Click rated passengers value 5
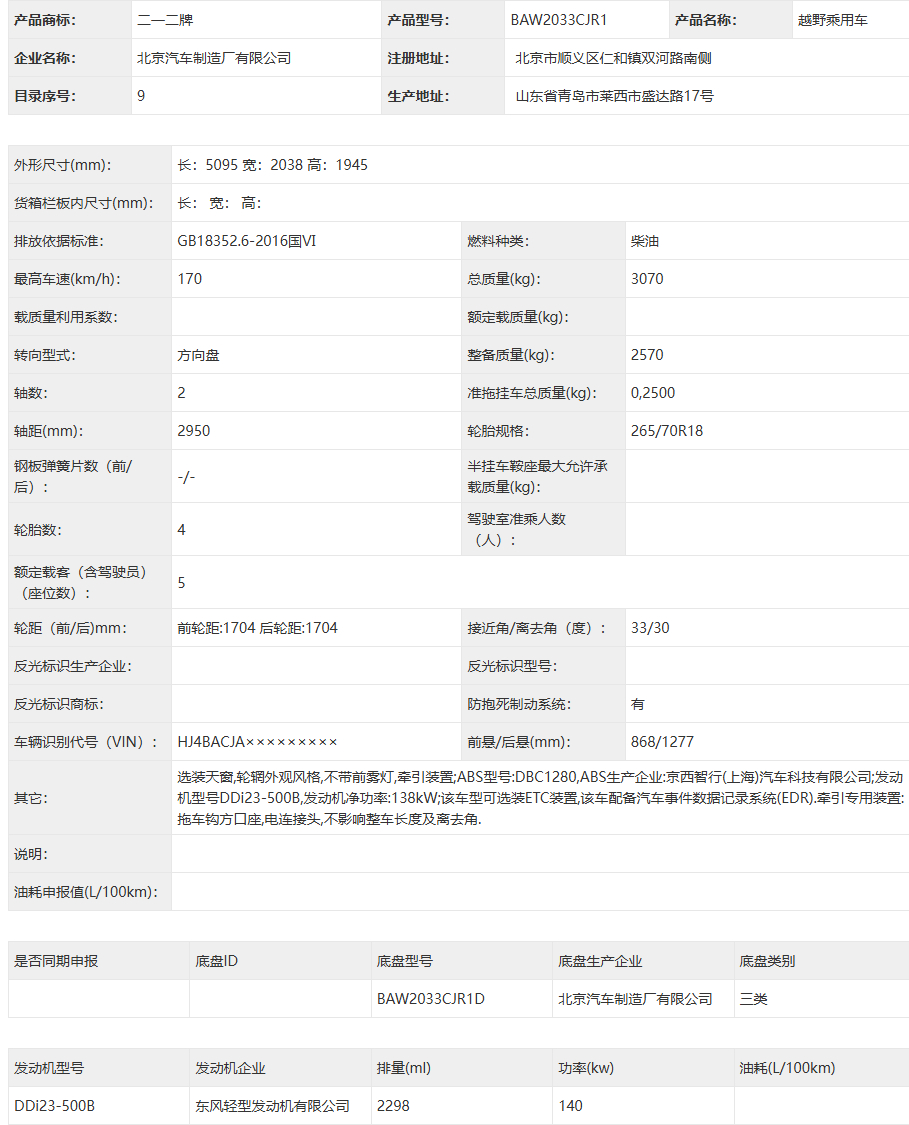 [x=182, y=583]
